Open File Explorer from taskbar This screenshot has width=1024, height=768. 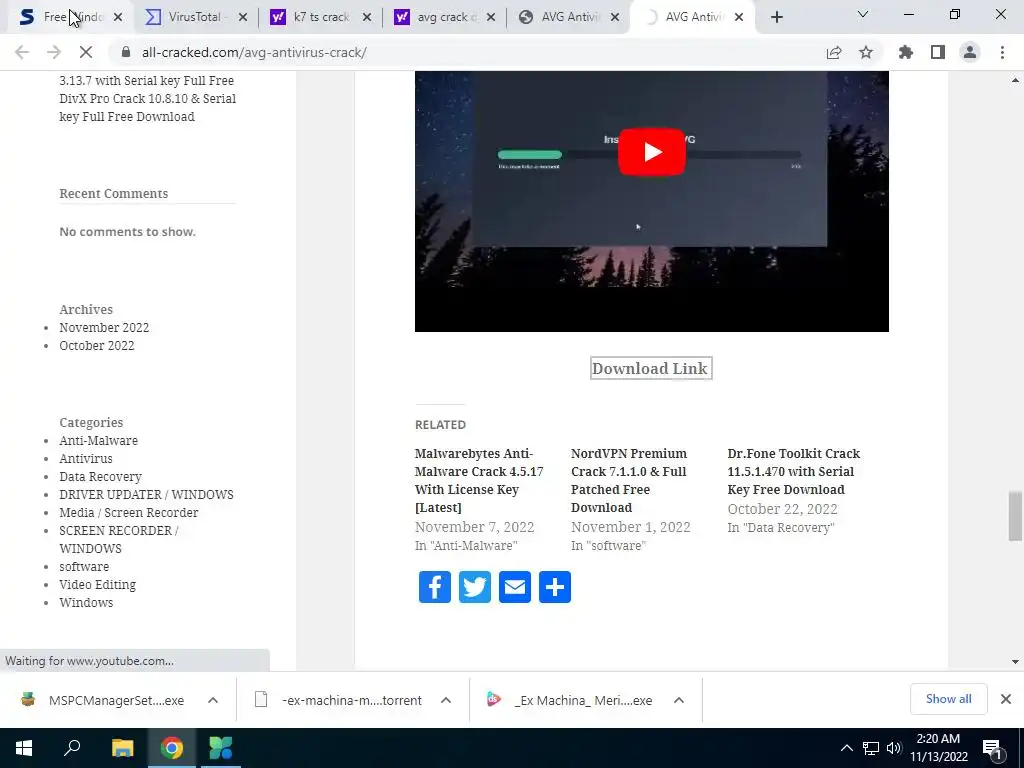(x=122, y=748)
